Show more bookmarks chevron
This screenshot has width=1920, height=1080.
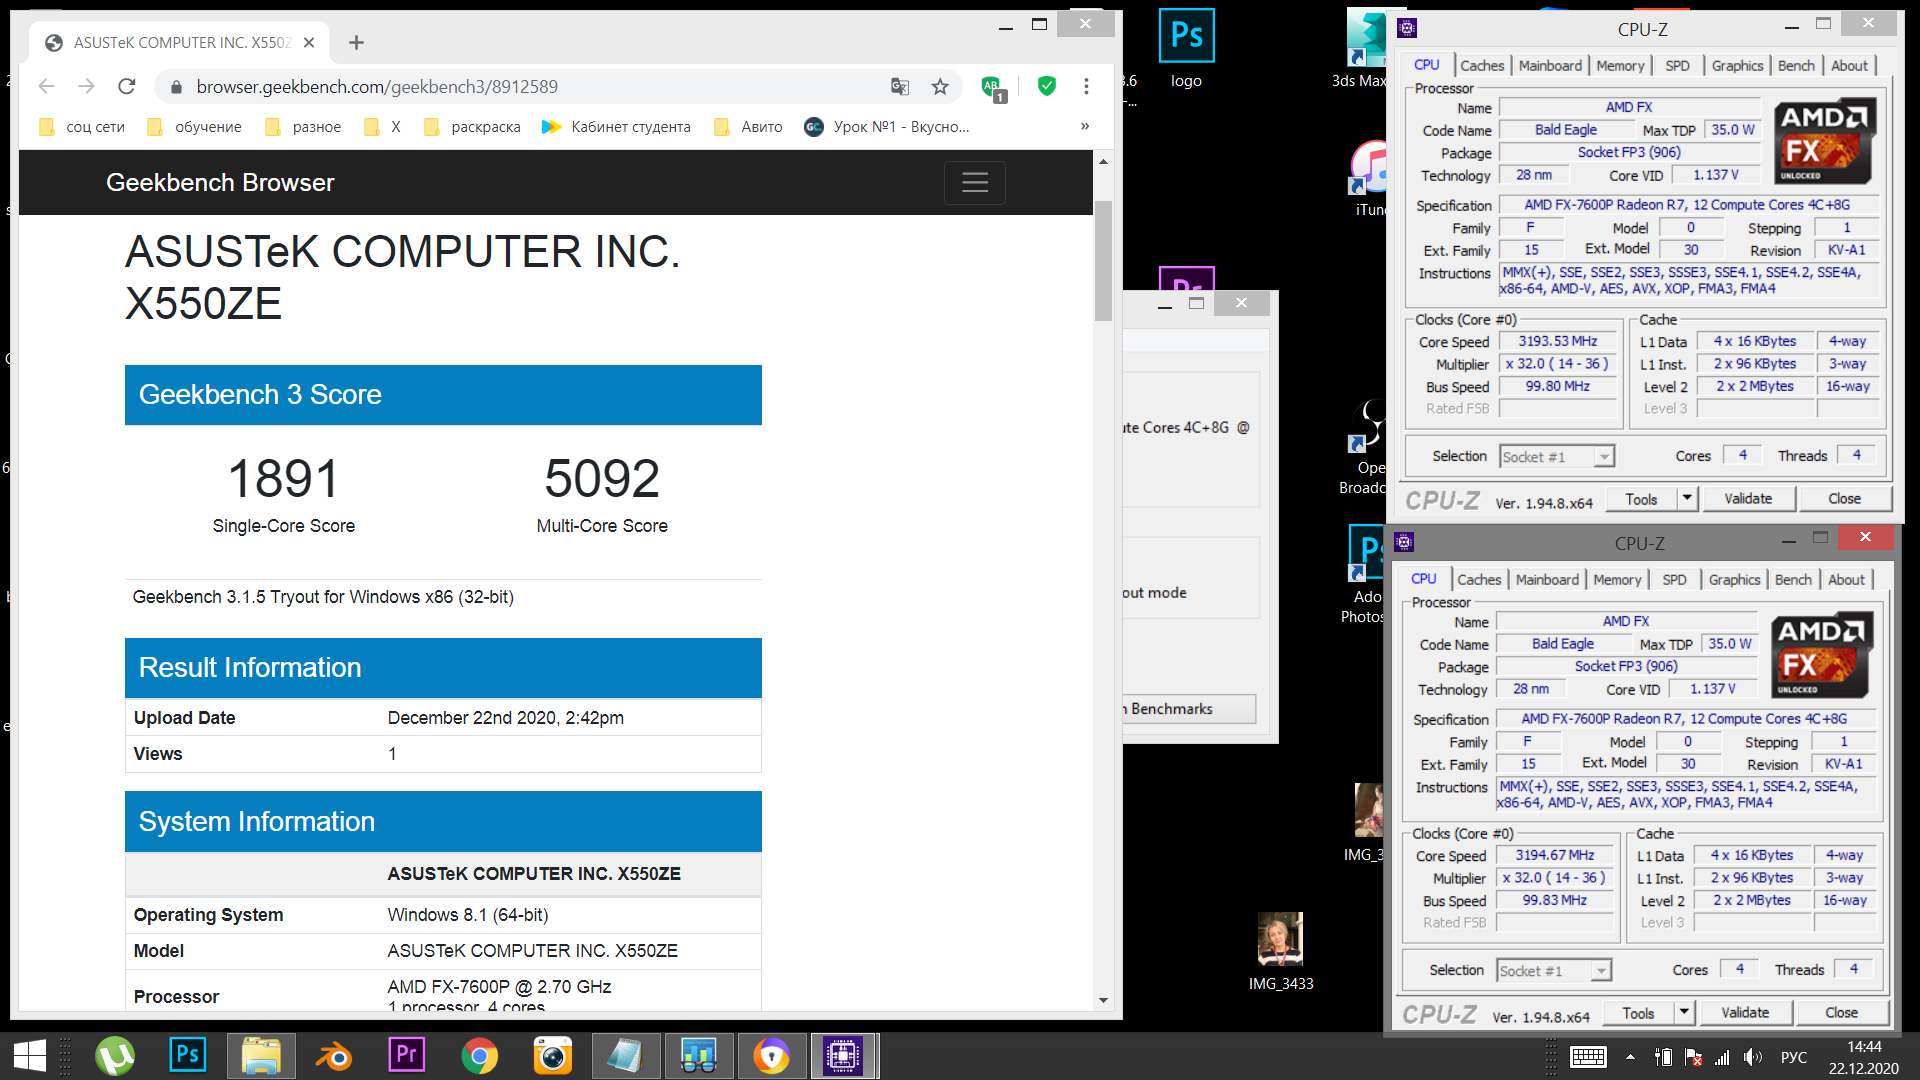coord(1085,126)
